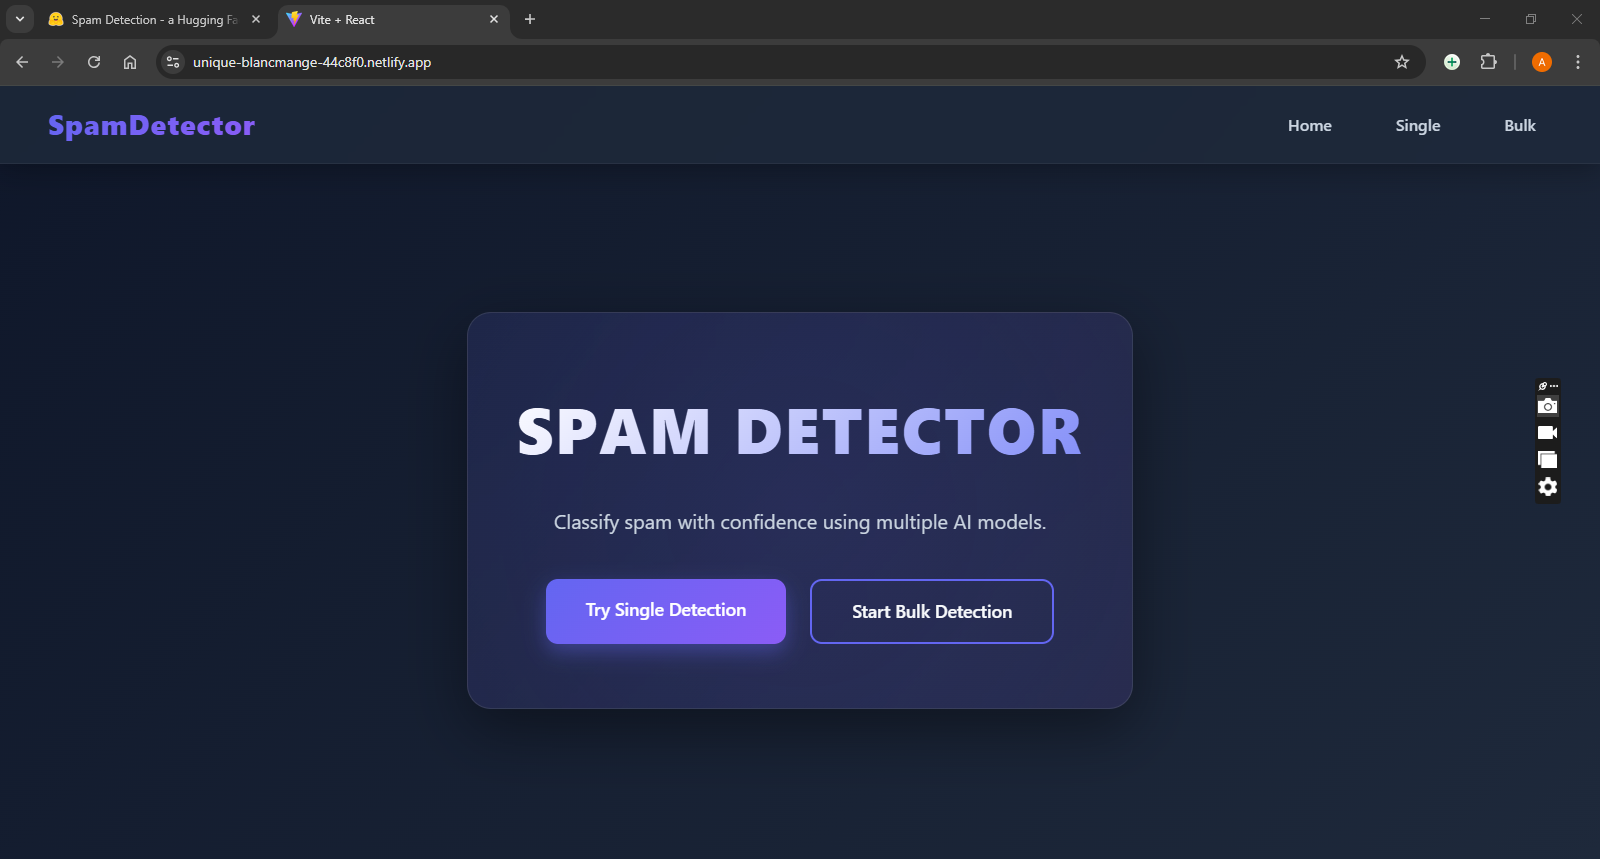The image size is (1600, 859).
Task: Restore down the browser window
Action: 1531,19
